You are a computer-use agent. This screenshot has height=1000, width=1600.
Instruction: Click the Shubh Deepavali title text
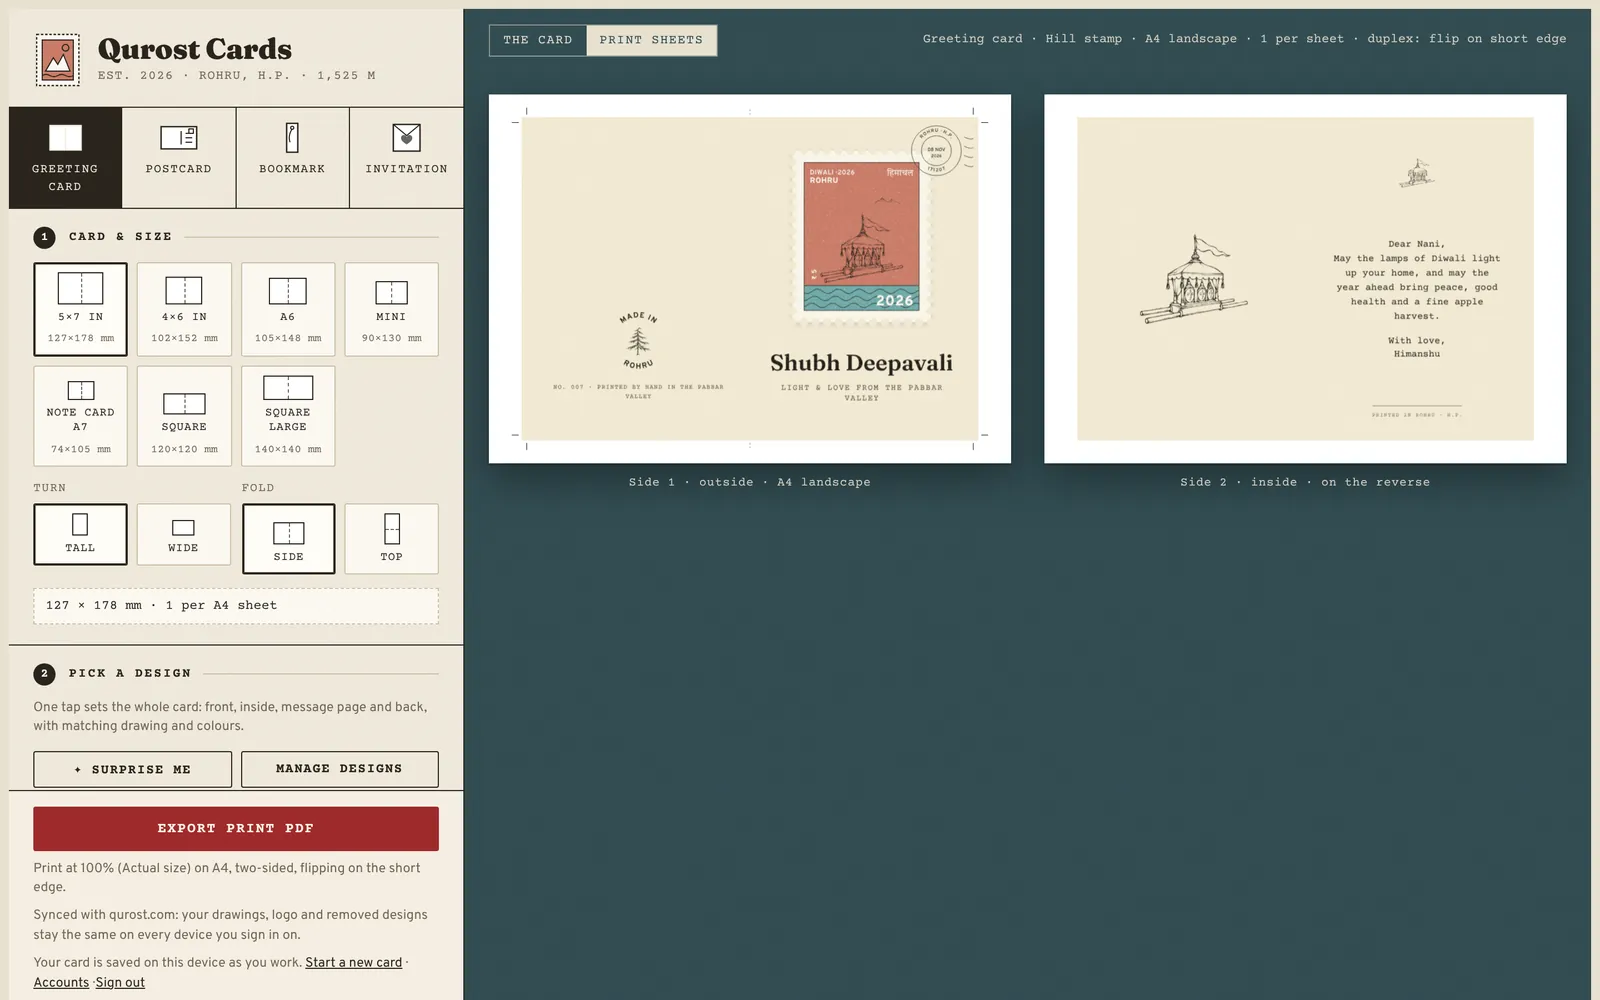861,363
